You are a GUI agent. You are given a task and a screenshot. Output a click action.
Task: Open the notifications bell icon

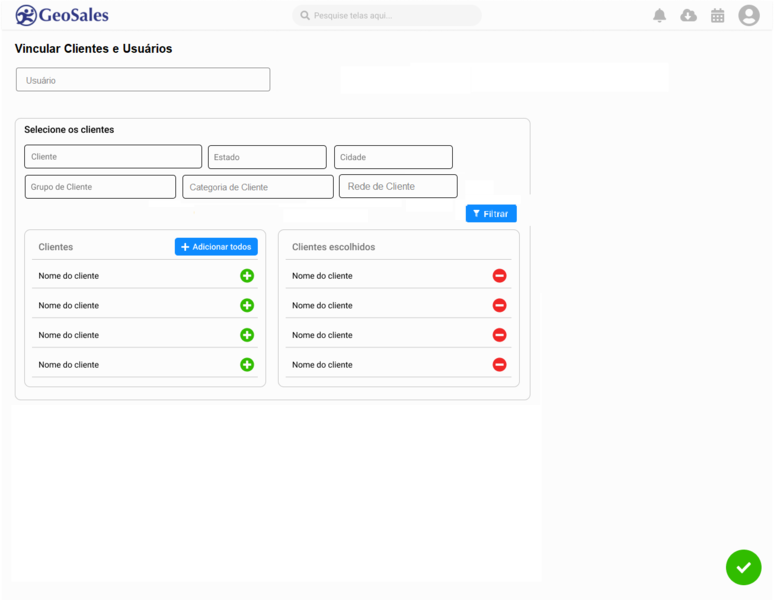pos(659,16)
